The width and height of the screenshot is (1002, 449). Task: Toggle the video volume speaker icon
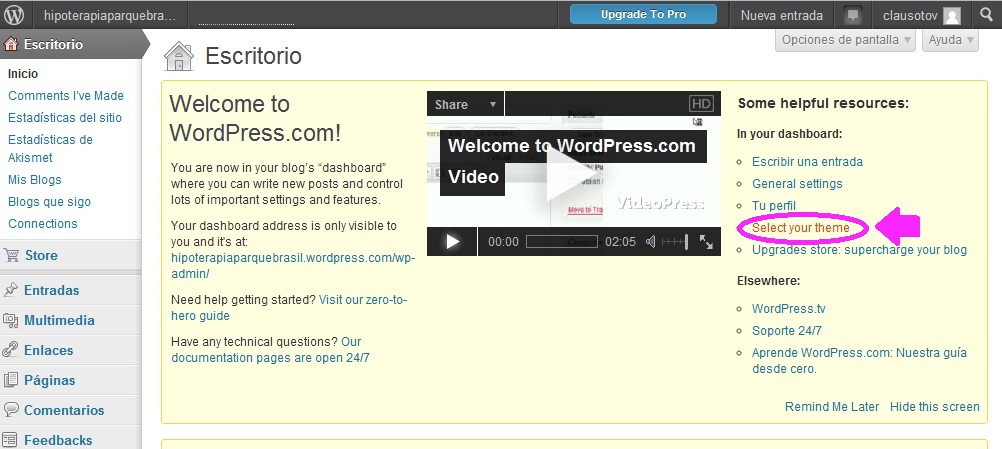point(651,241)
